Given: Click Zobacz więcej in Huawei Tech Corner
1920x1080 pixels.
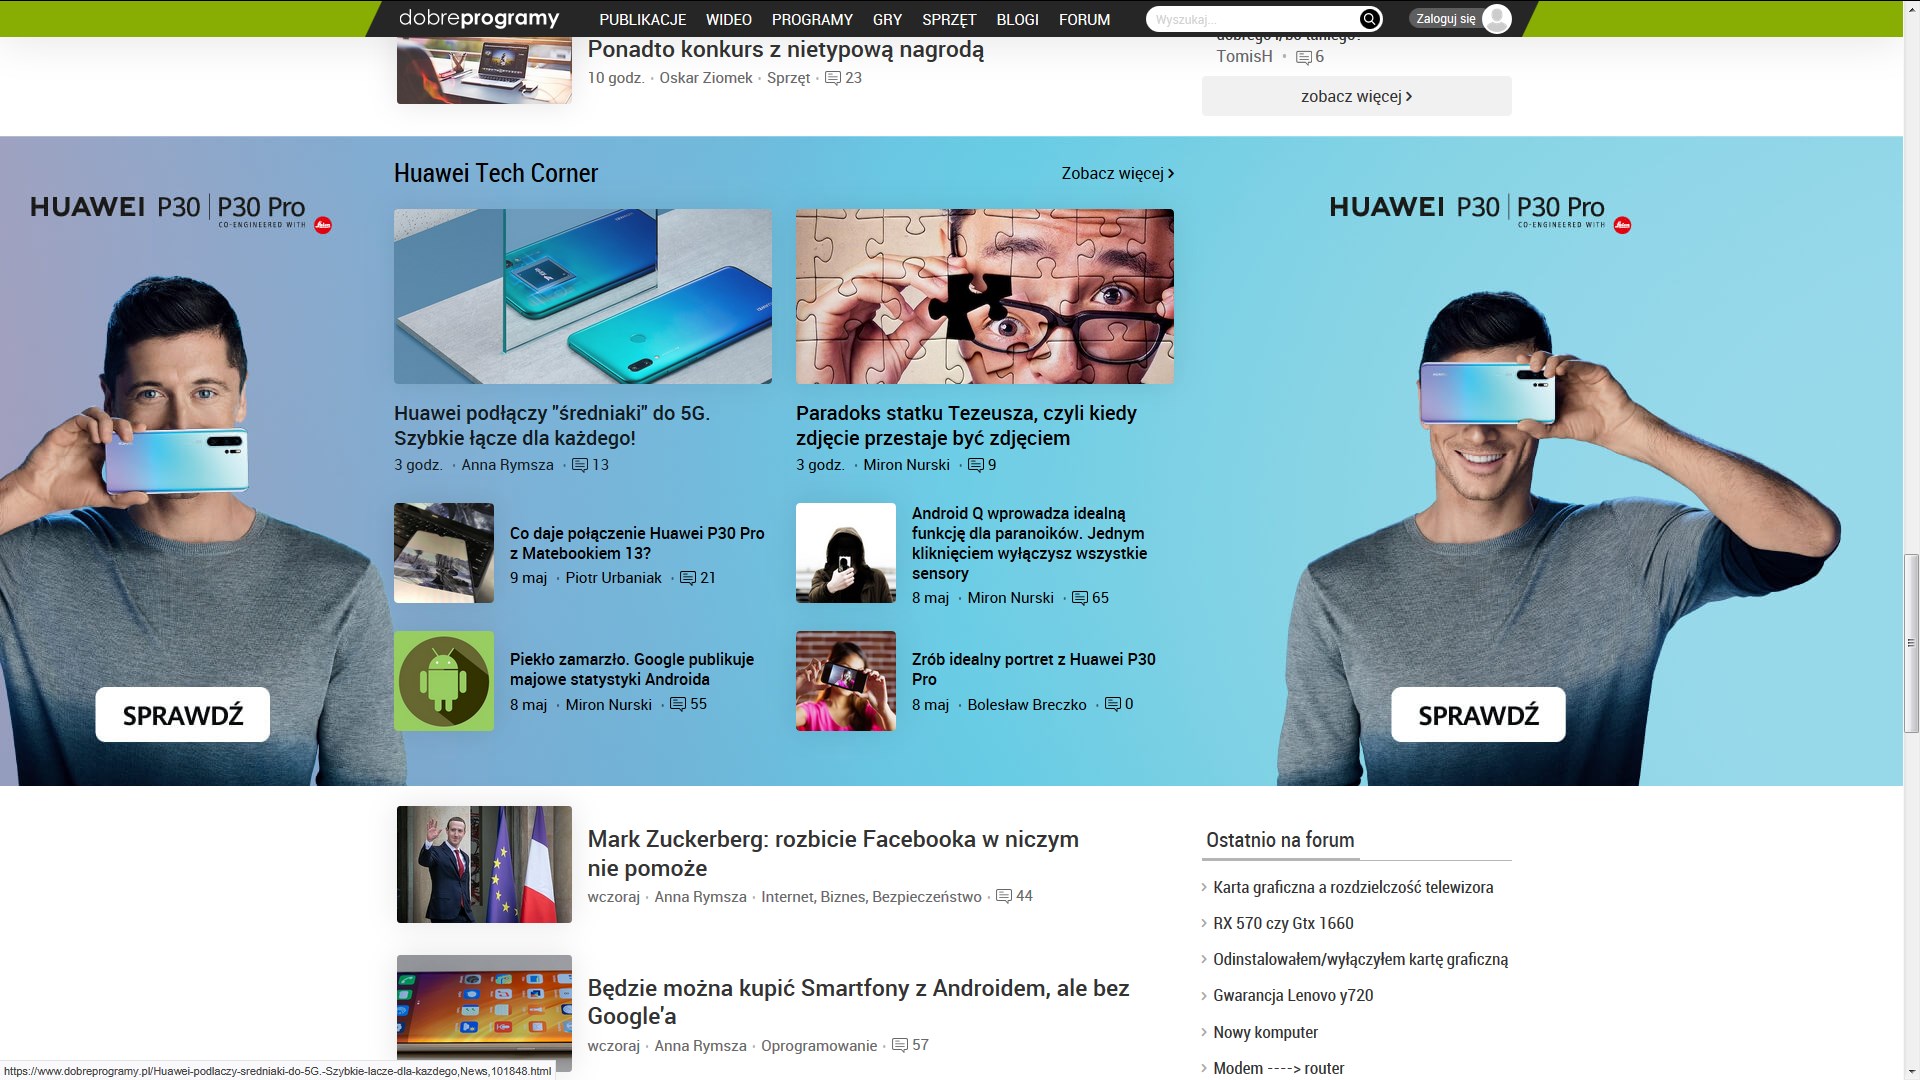Looking at the screenshot, I should 1117,173.
